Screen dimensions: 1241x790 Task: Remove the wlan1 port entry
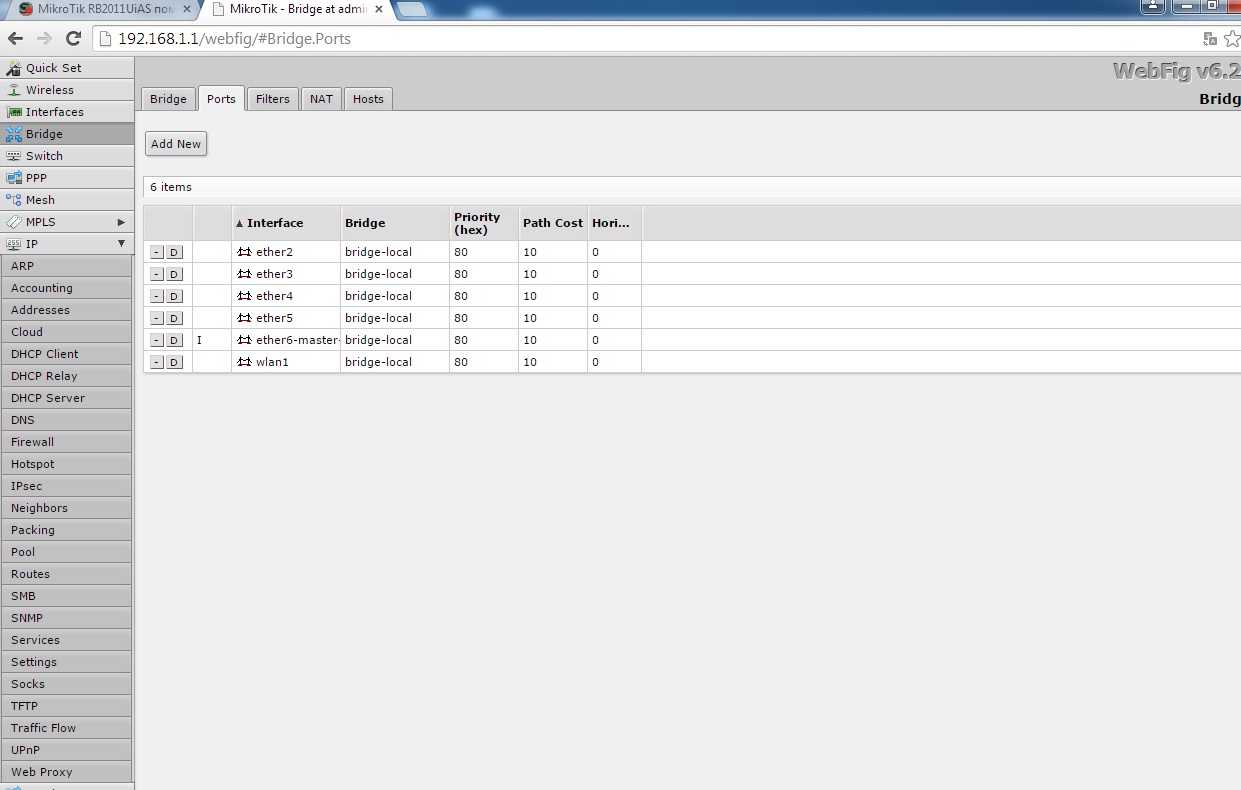pyautogui.click(x=157, y=362)
